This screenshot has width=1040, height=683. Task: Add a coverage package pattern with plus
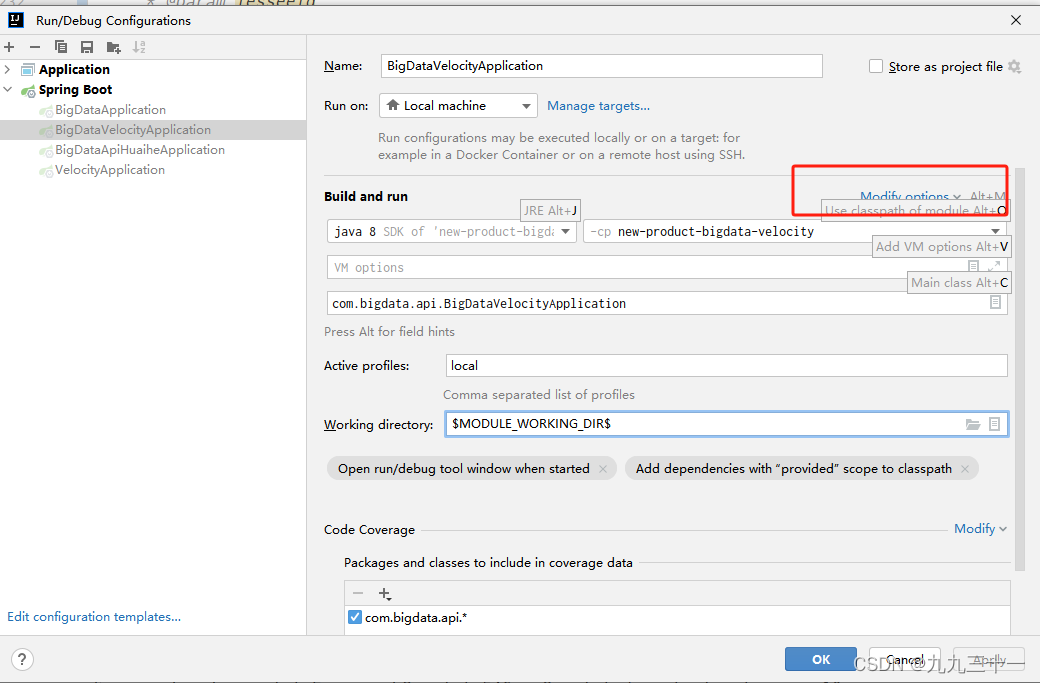pos(385,593)
